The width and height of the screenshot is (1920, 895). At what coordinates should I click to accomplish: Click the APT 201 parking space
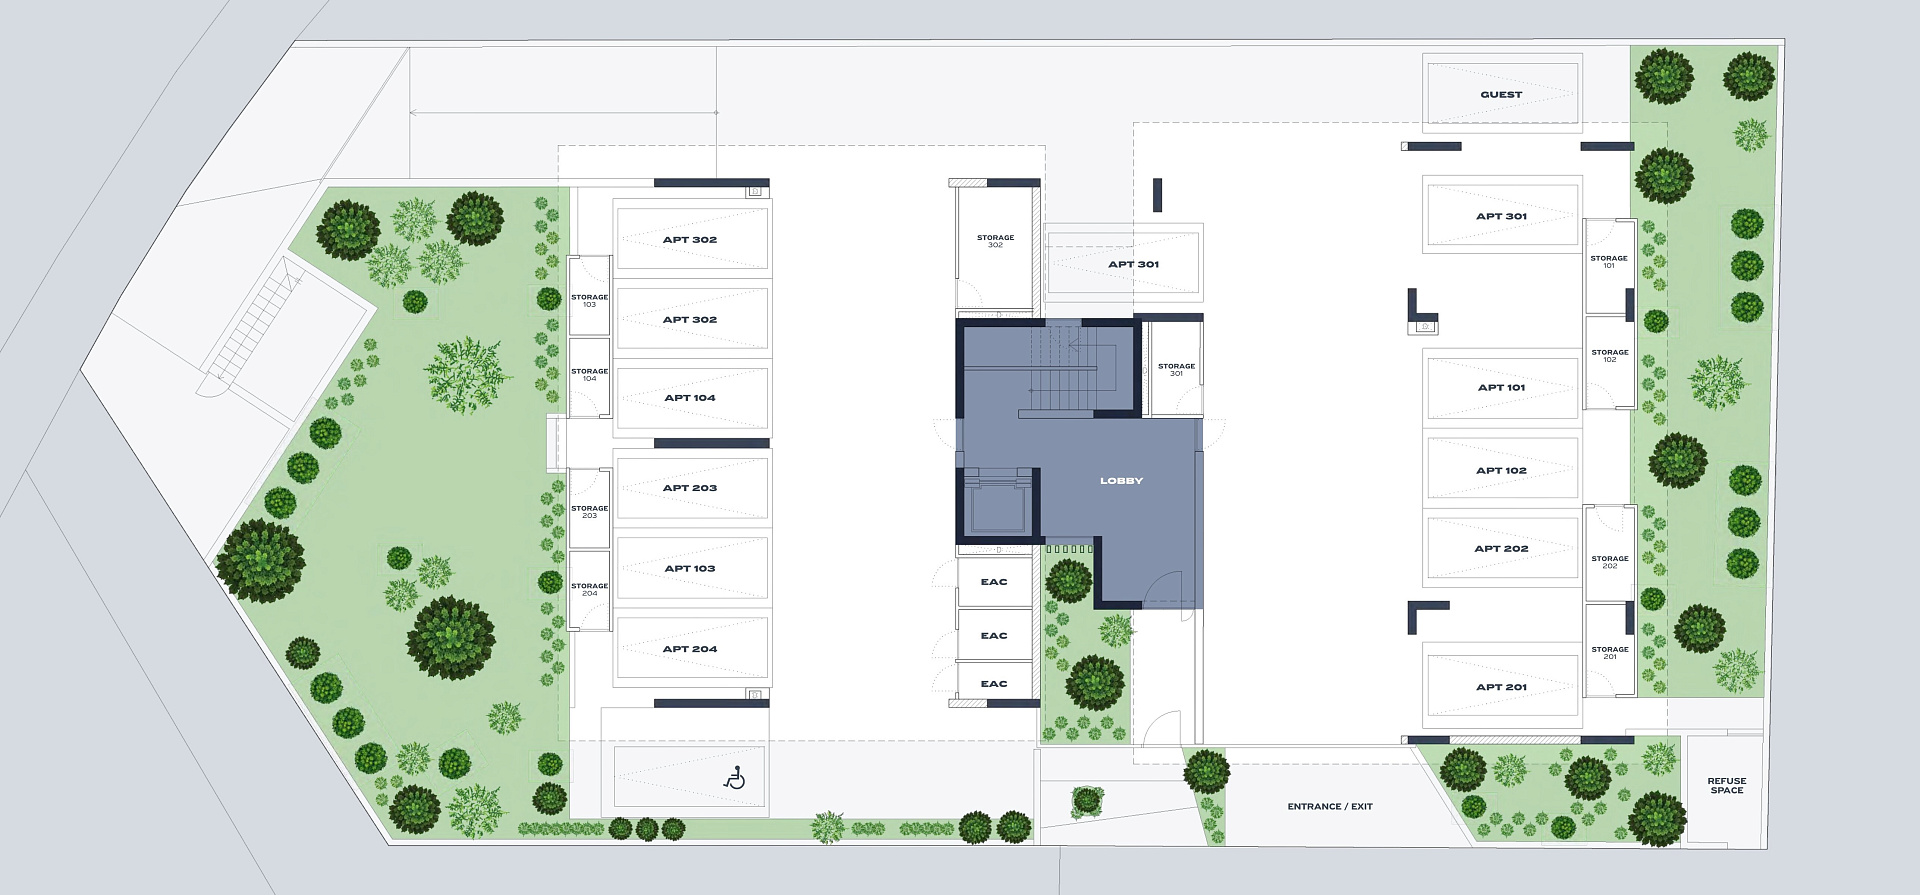tap(1501, 687)
